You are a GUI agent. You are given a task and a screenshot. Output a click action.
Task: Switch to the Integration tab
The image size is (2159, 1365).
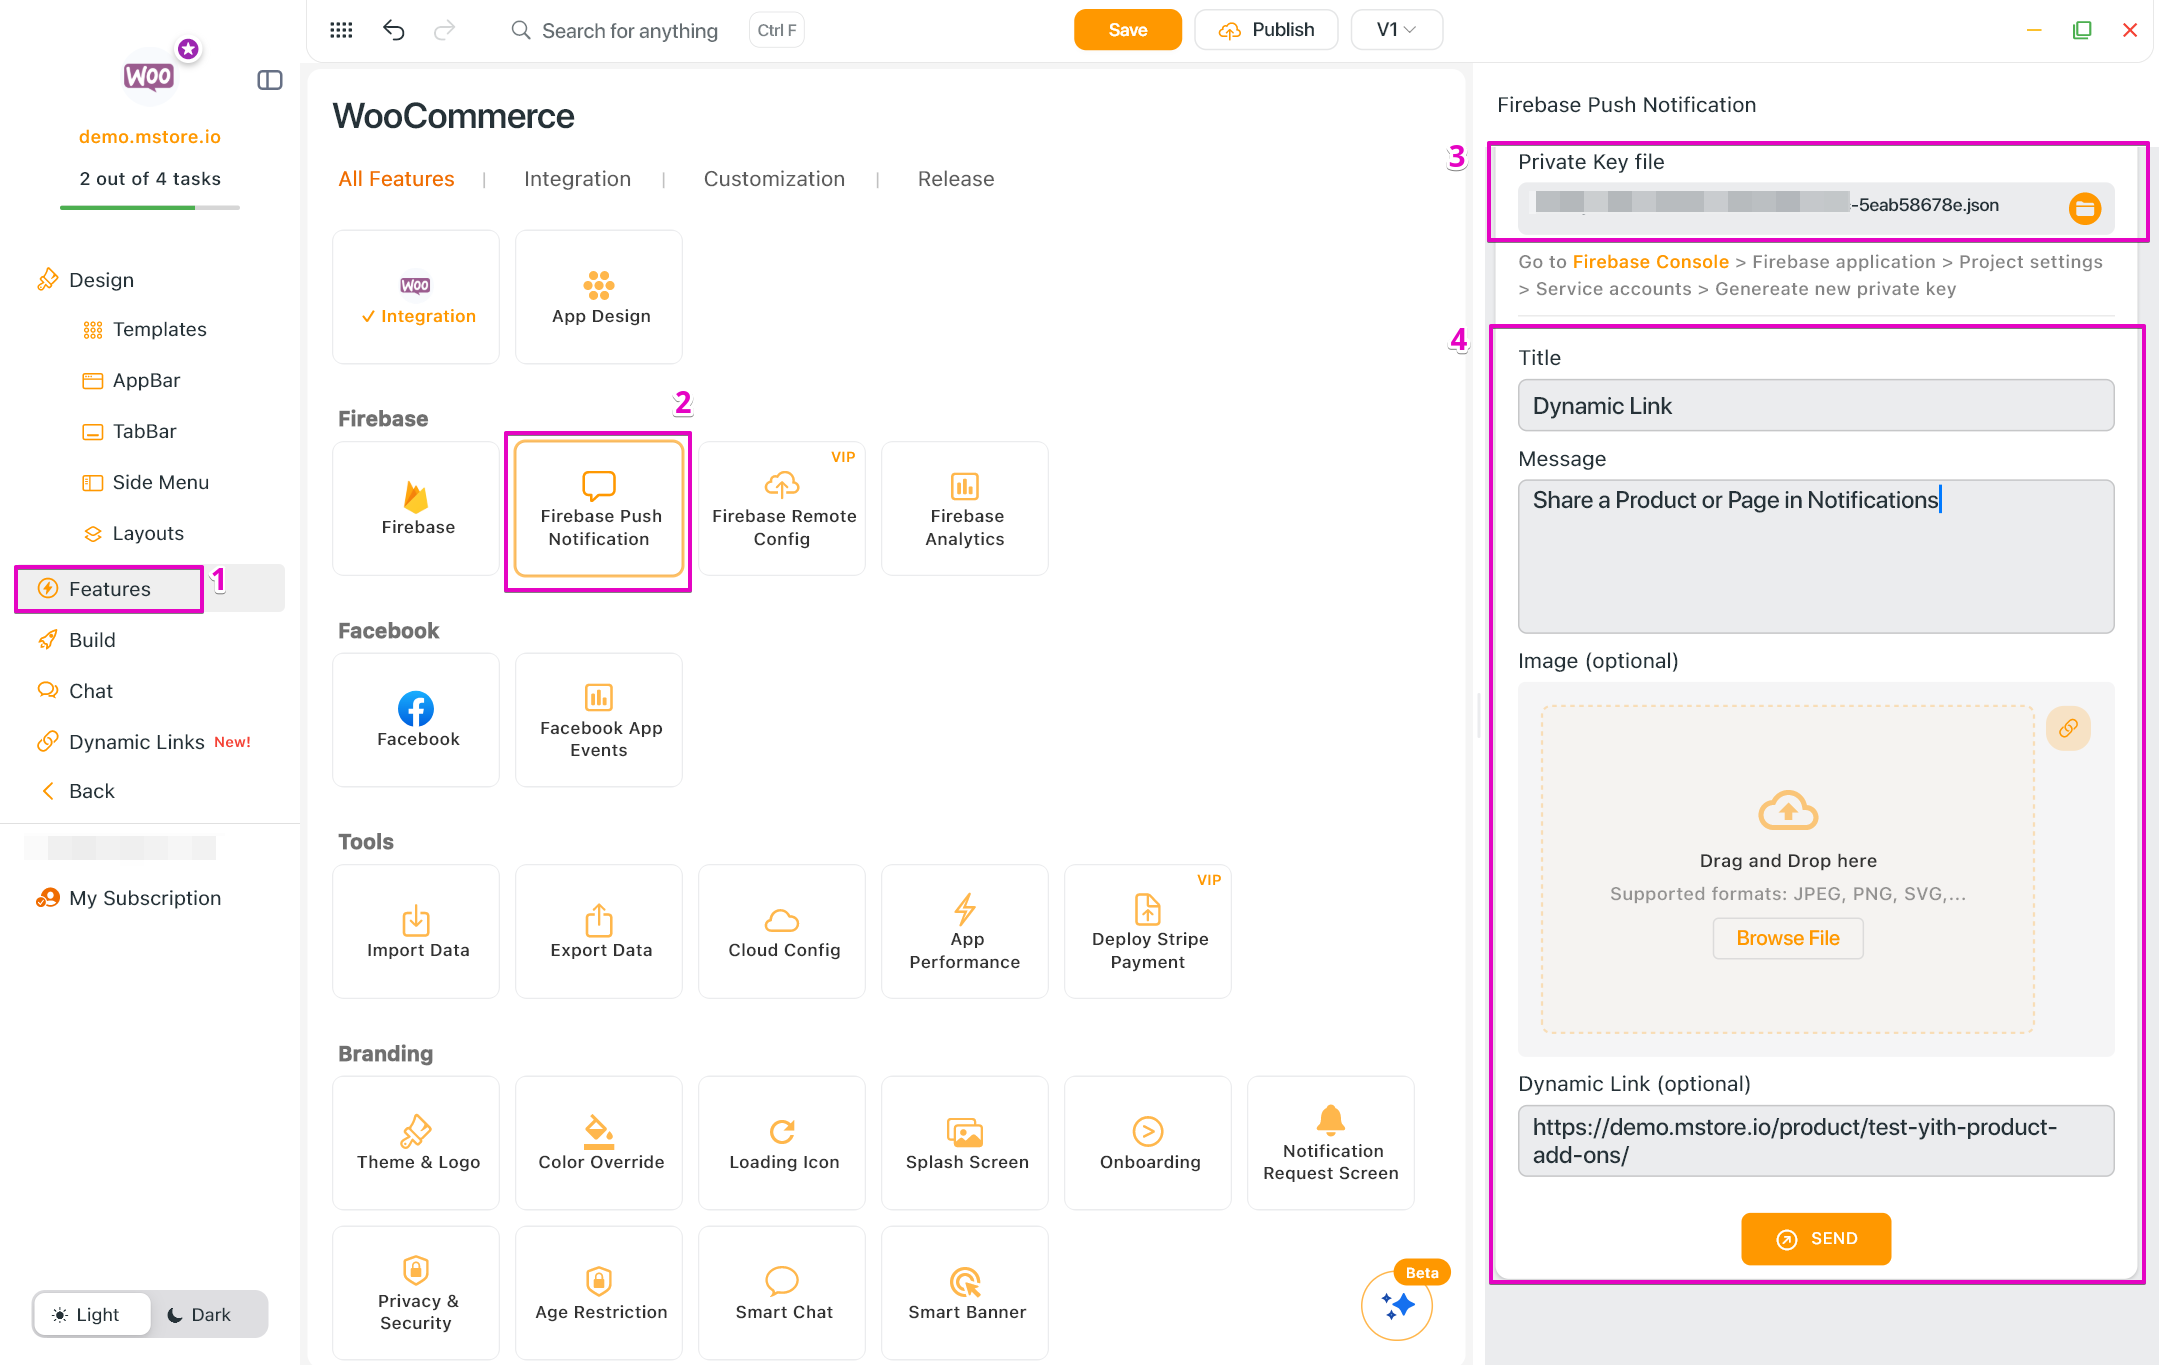coord(577,179)
